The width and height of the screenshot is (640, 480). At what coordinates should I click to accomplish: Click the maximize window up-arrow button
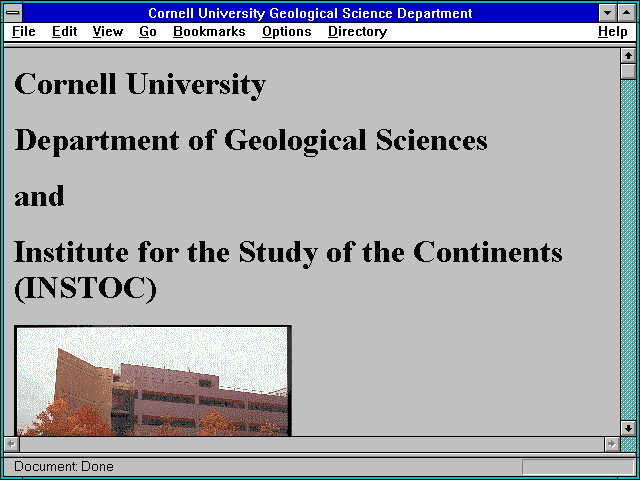pyautogui.click(x=627, y=13)
